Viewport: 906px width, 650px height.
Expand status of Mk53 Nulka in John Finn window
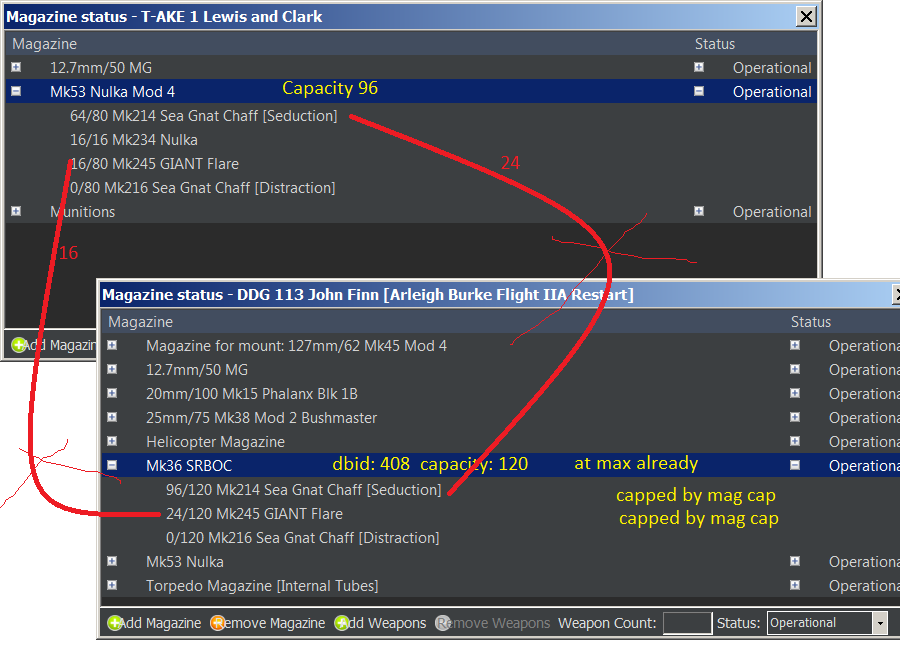(x=795, y=561)
